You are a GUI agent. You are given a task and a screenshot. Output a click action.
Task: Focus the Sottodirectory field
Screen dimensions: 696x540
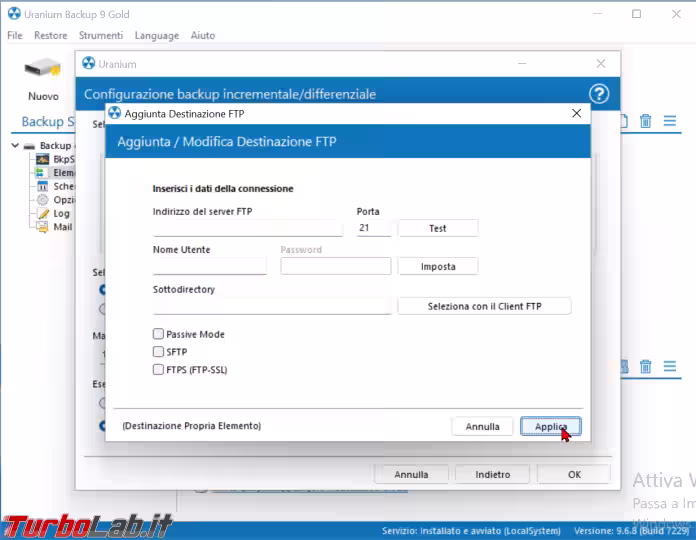272,306
